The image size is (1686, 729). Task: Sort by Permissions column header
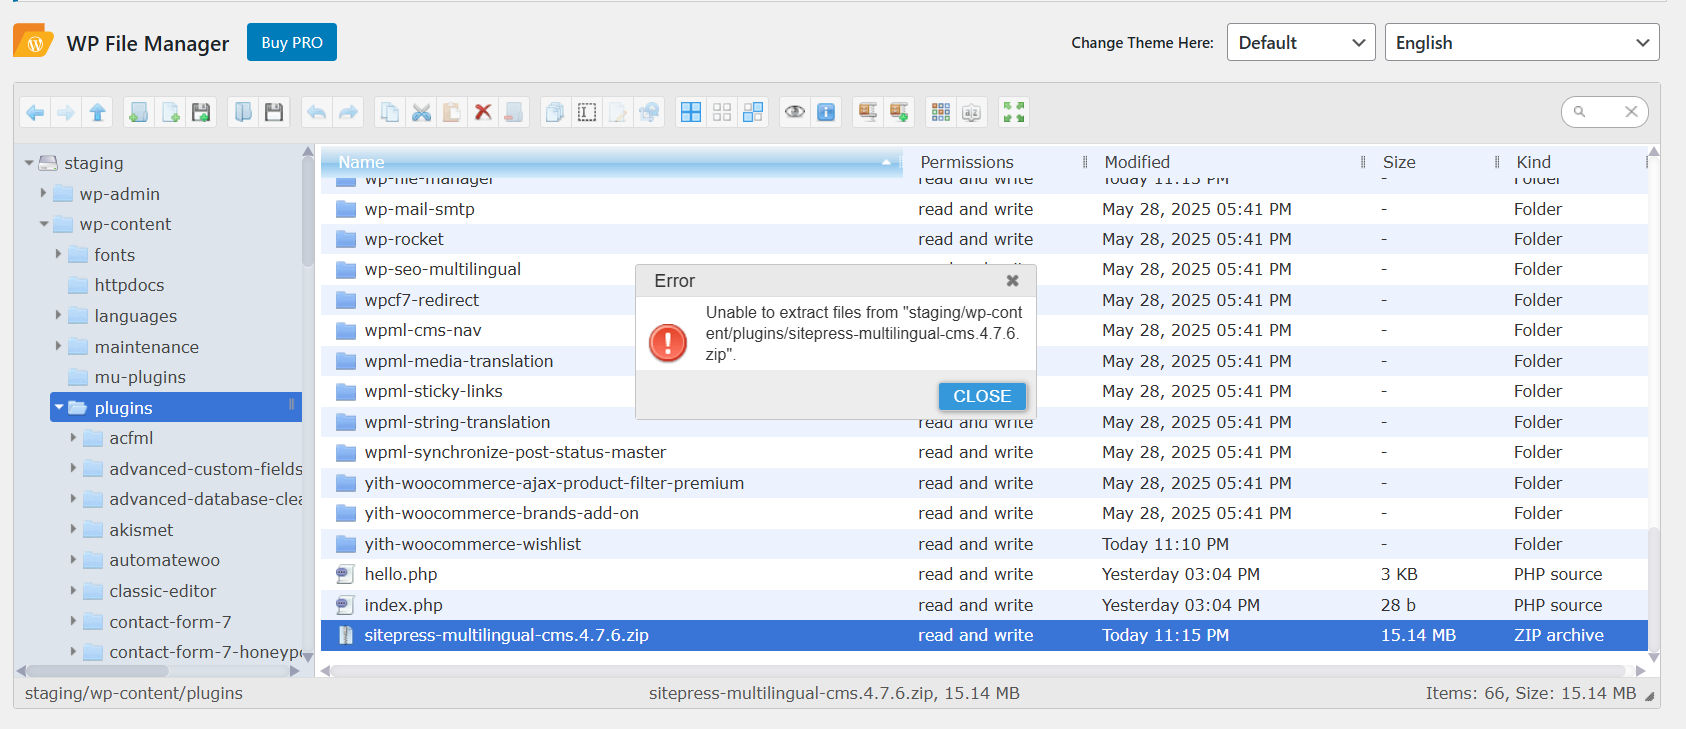click(x=996, y=162)
